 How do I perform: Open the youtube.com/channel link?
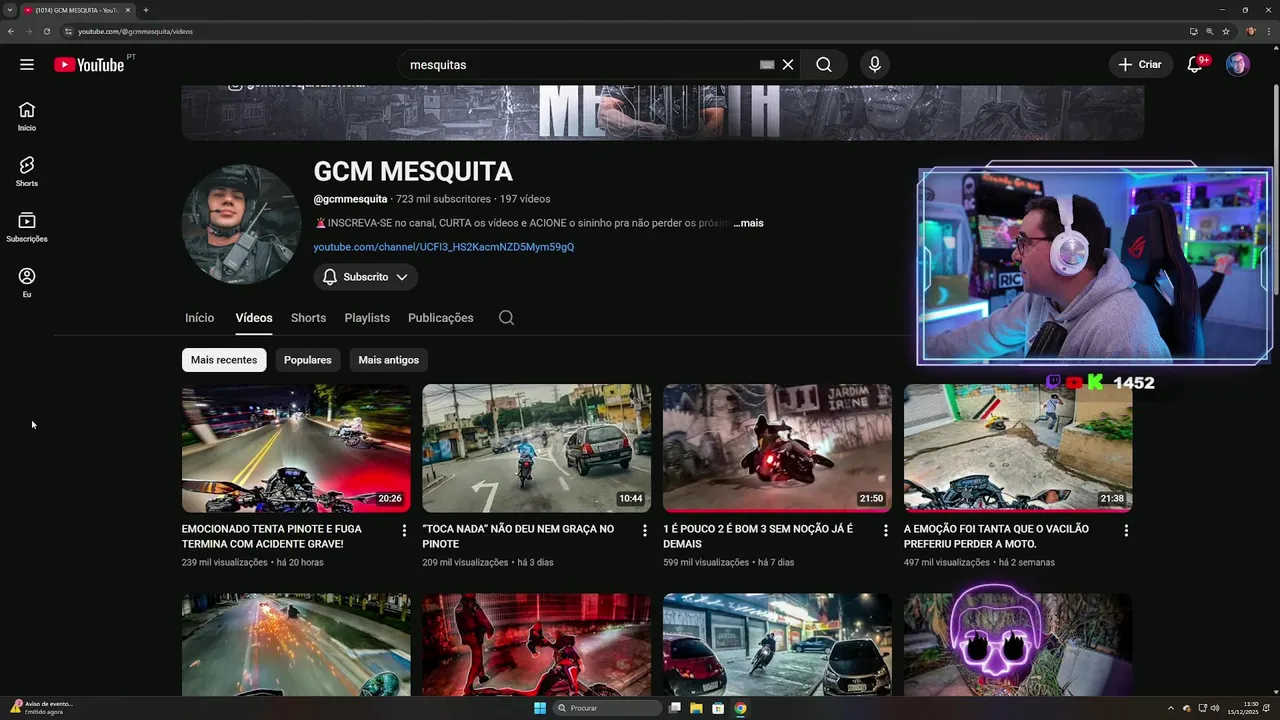tap(444, 247)
